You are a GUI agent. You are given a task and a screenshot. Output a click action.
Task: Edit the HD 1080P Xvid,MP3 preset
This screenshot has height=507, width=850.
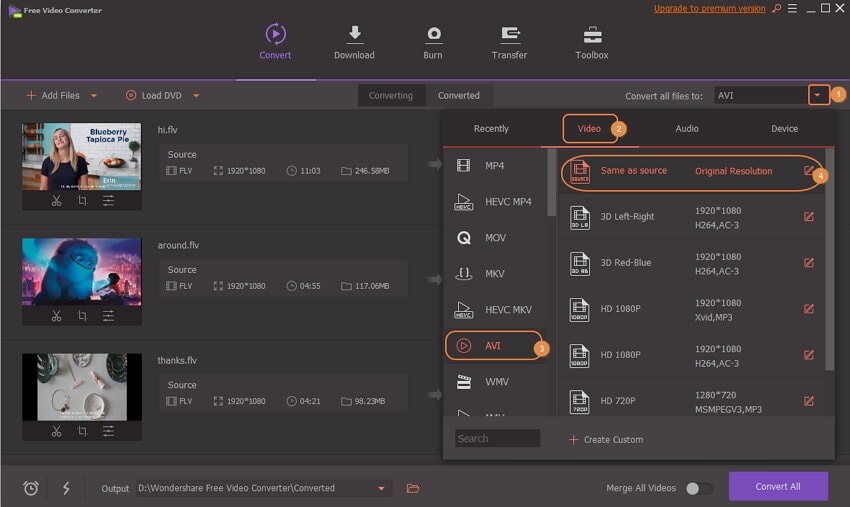click(x=809, y=309)
